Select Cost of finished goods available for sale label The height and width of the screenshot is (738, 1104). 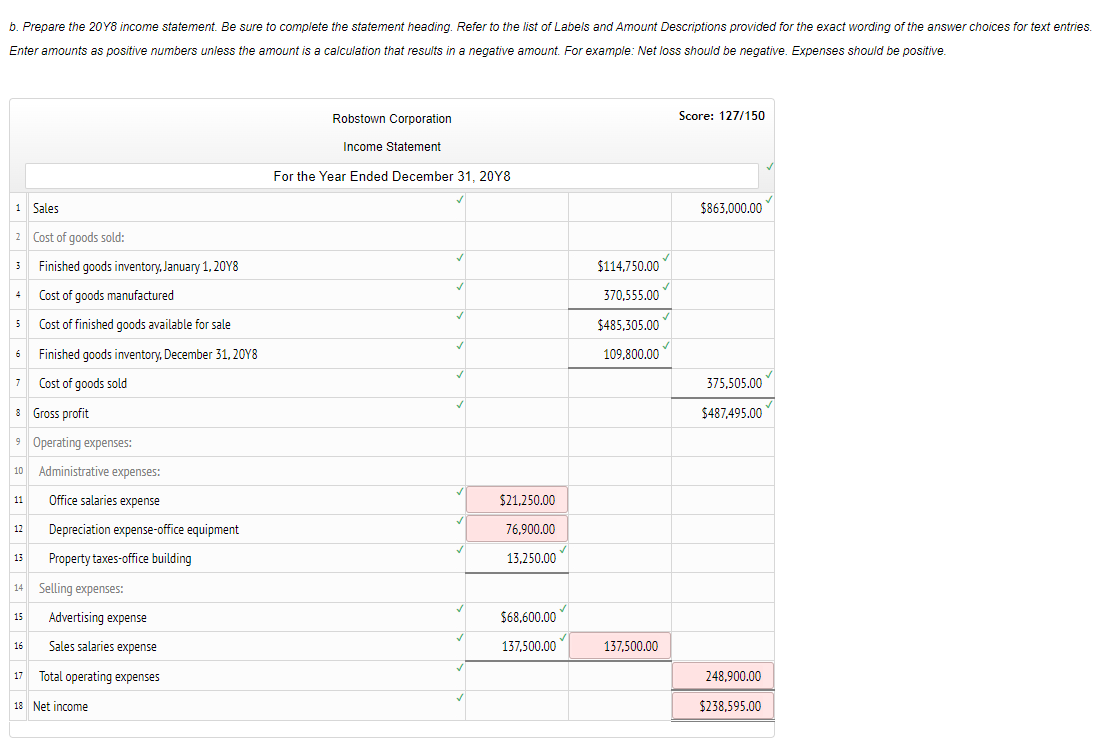point(135,325)
